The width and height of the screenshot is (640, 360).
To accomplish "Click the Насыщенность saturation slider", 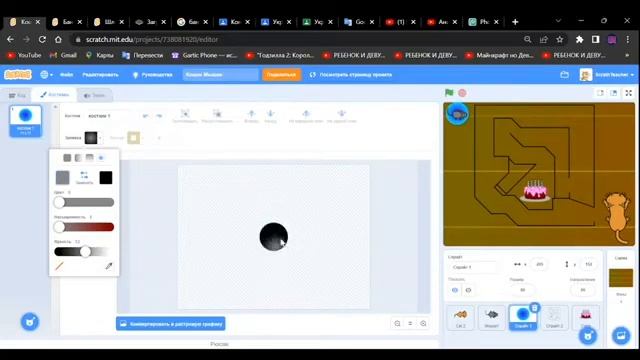I will (84, 227).
